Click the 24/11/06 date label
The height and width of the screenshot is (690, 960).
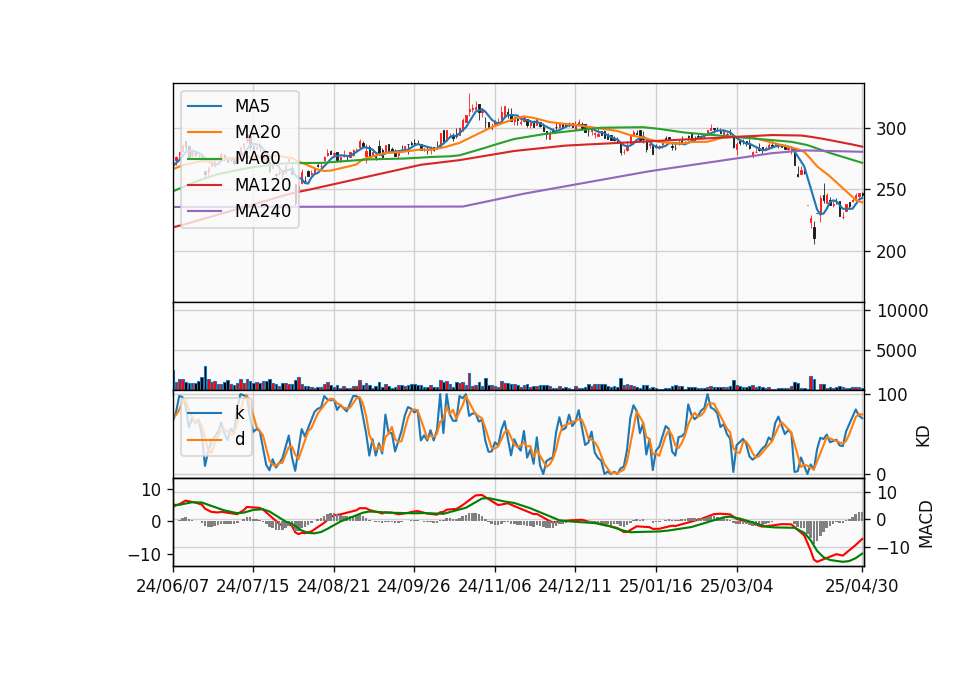(494, 586)
